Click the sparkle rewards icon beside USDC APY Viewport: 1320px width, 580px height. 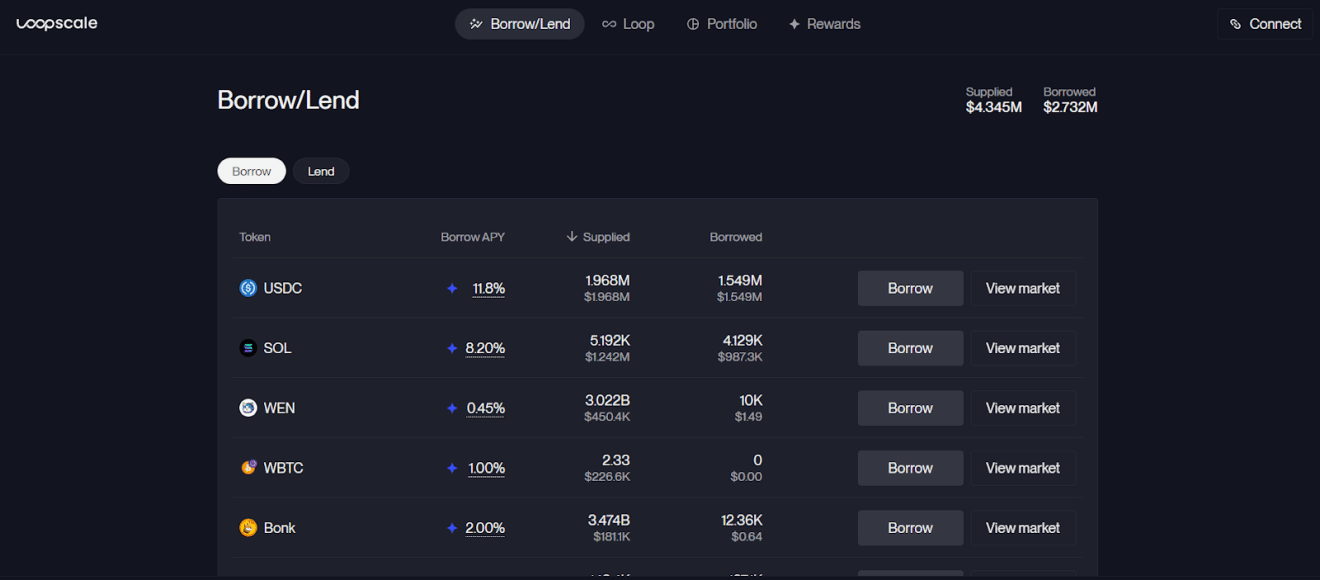452,288
